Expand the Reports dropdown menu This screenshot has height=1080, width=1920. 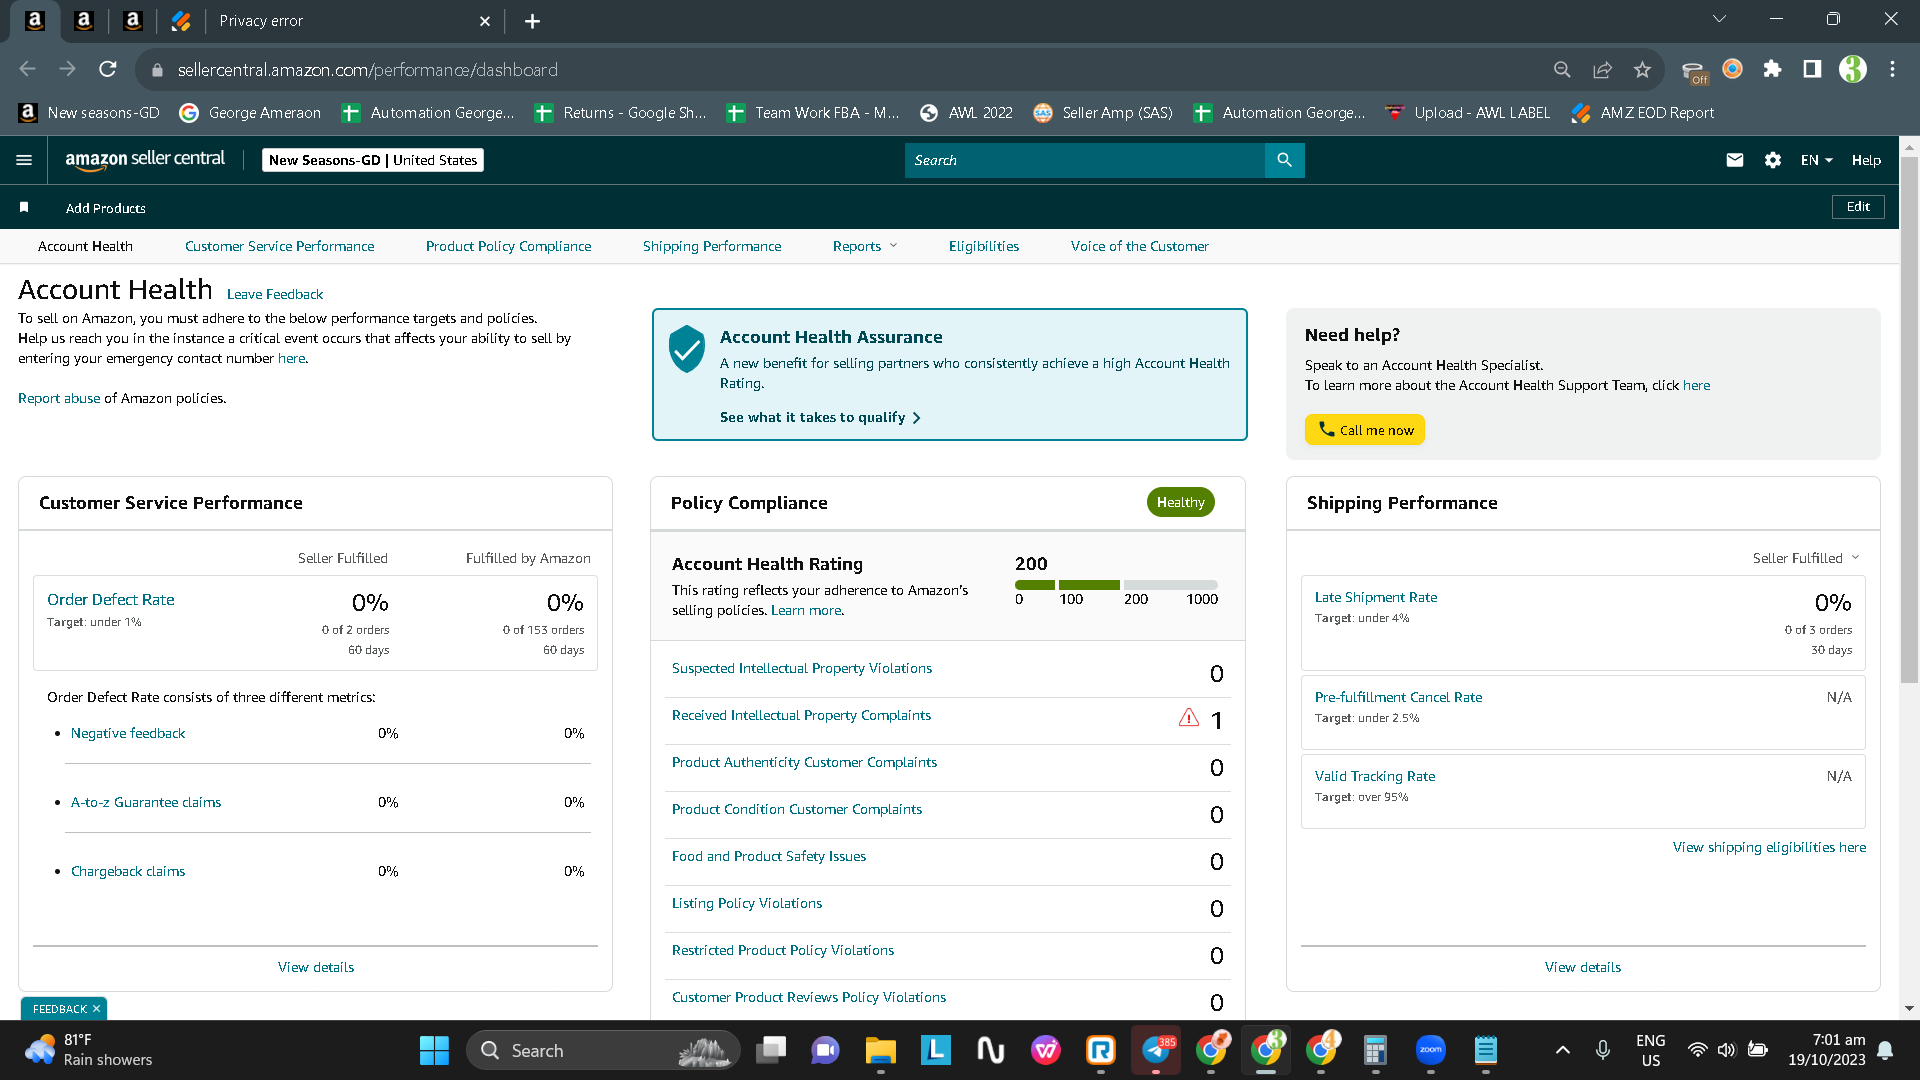(x=865, y=246)
